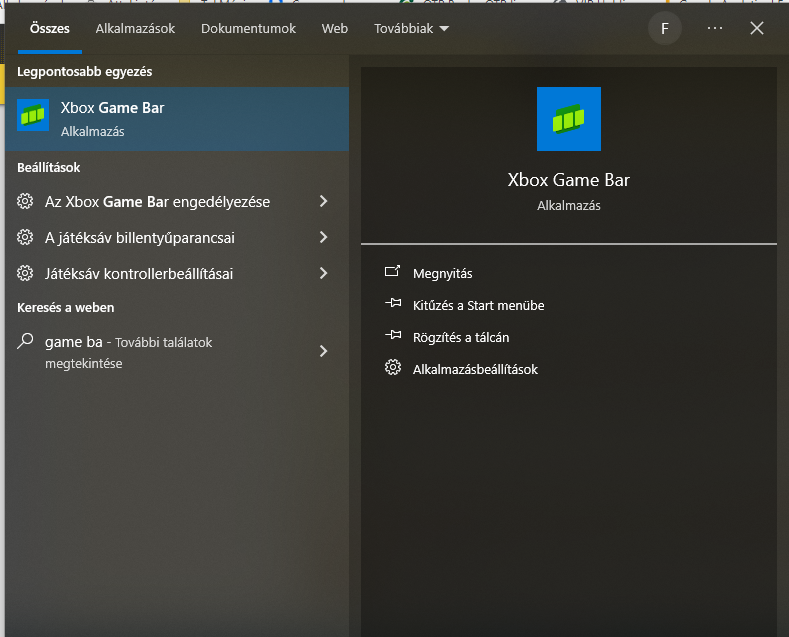Viewport: 789px width, 637px height.
Task: Click the Xbox Game Bar title in details pane
Action: [x=569, y=180]
